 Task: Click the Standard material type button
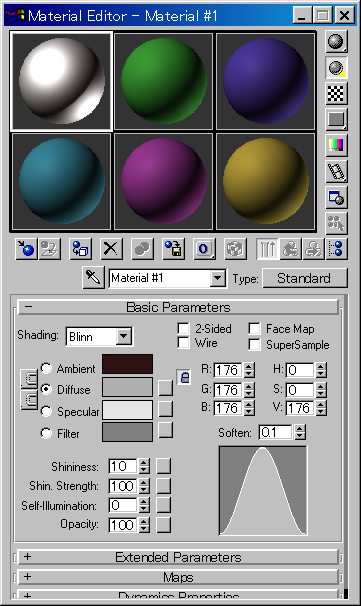click(305, 278)
